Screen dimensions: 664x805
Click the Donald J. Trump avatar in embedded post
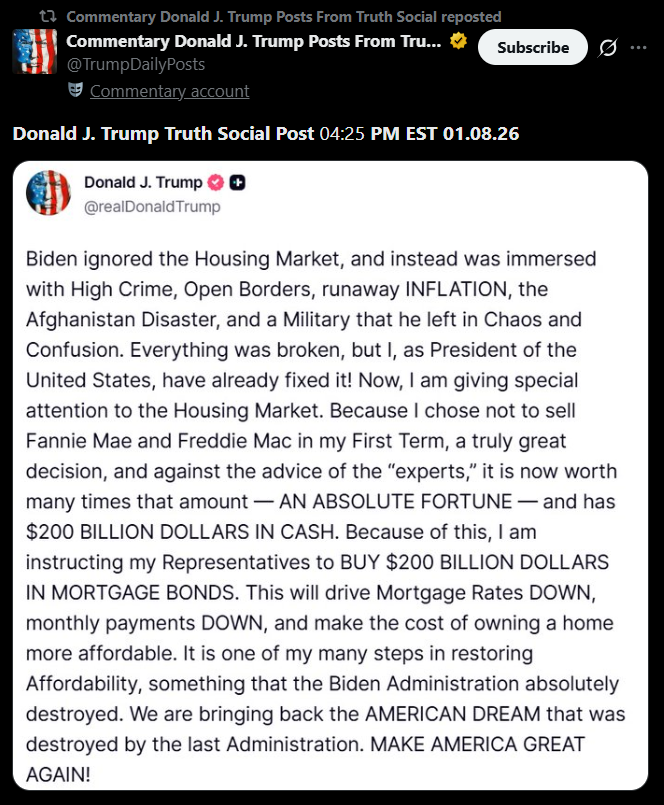pyautogui.click(x=48, y=194)
